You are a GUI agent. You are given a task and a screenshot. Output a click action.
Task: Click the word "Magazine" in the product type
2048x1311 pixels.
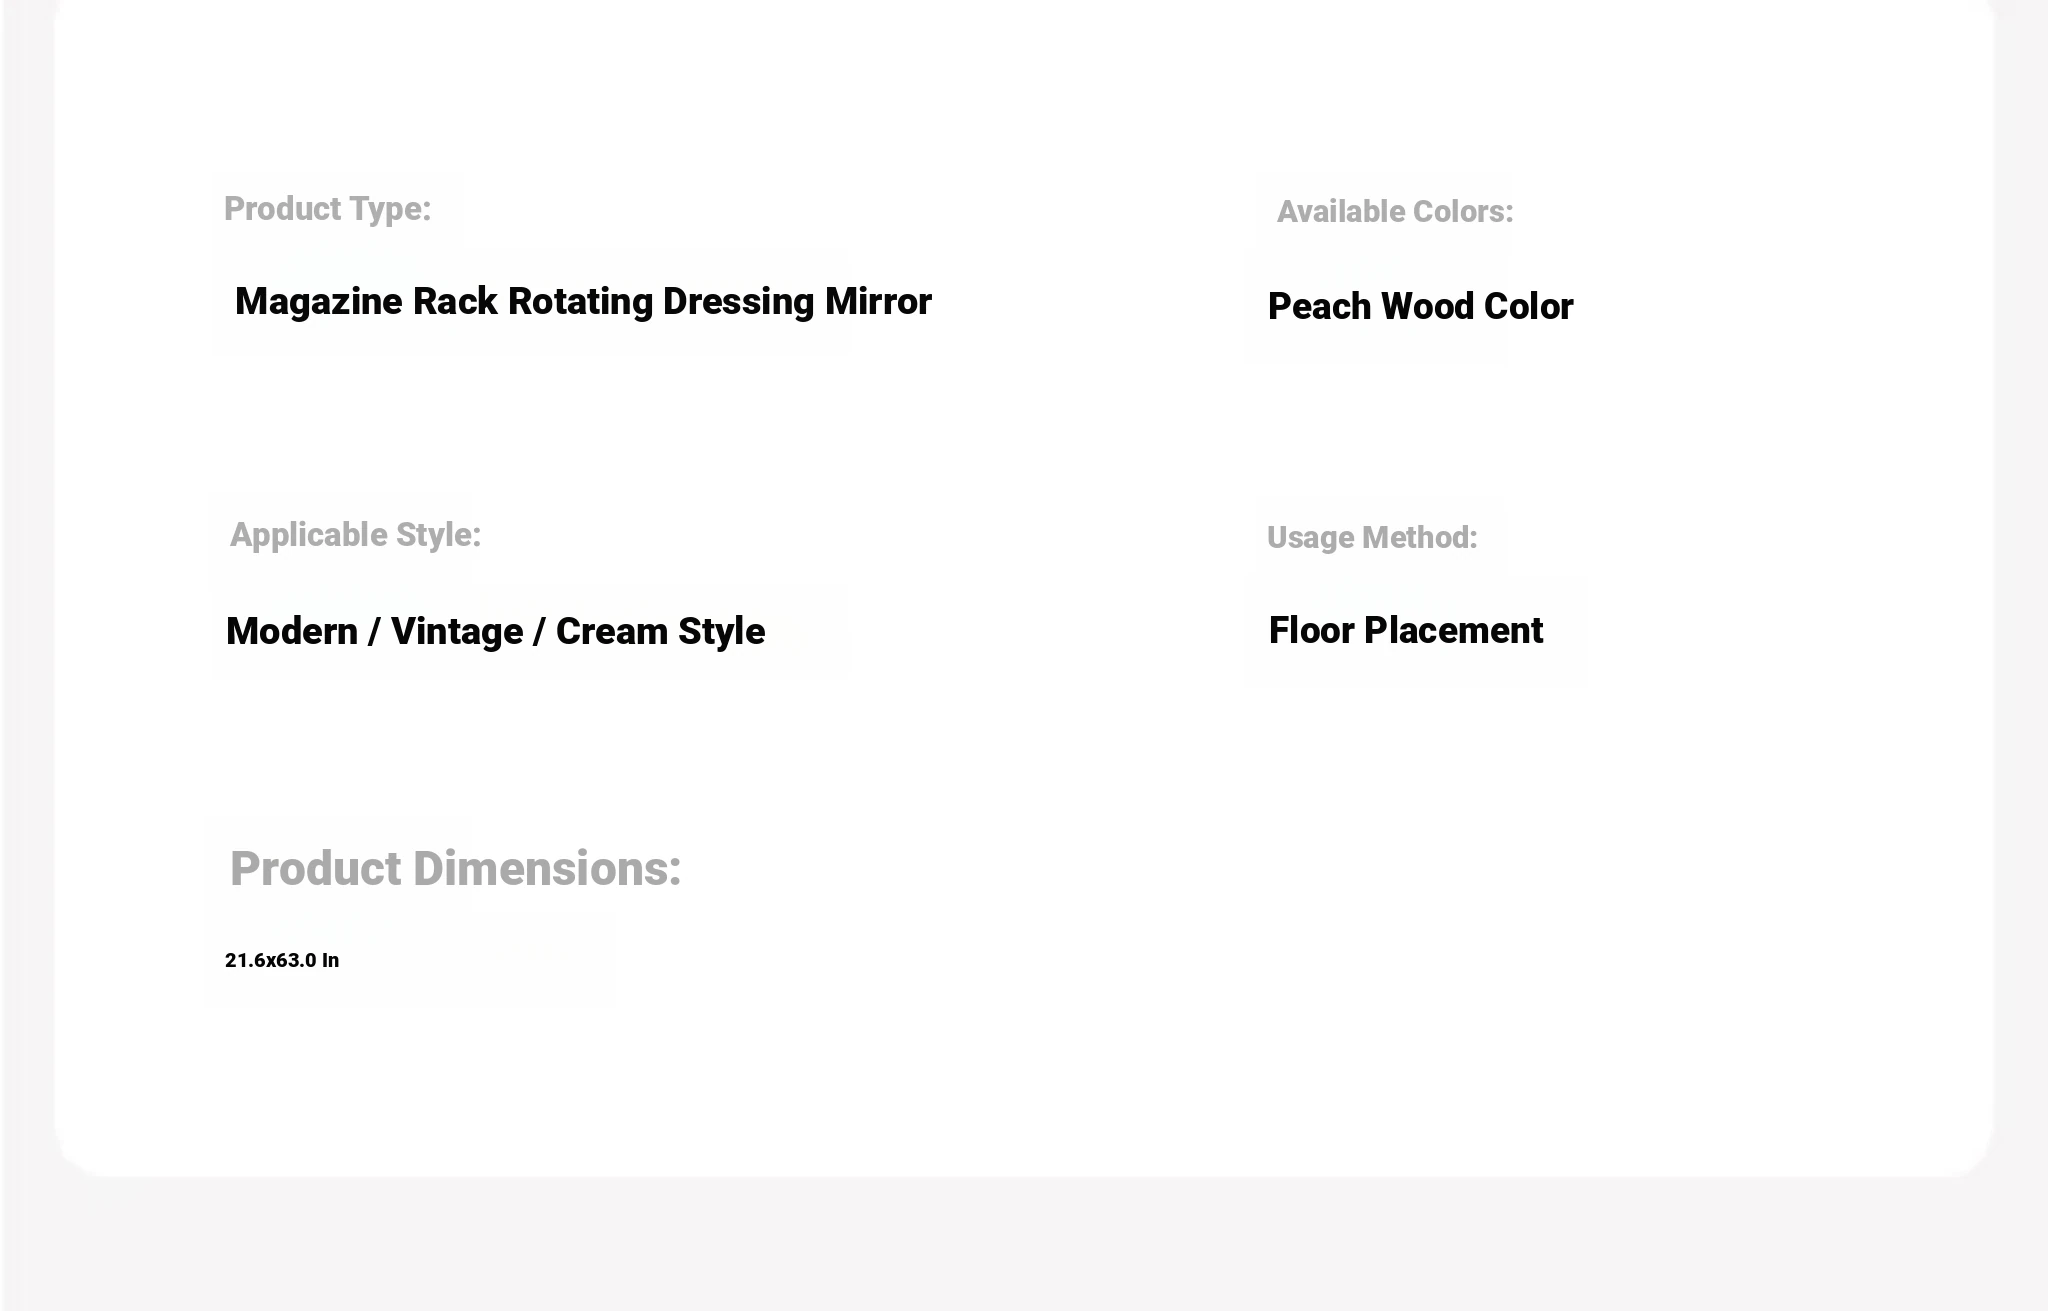pos(319,302)
